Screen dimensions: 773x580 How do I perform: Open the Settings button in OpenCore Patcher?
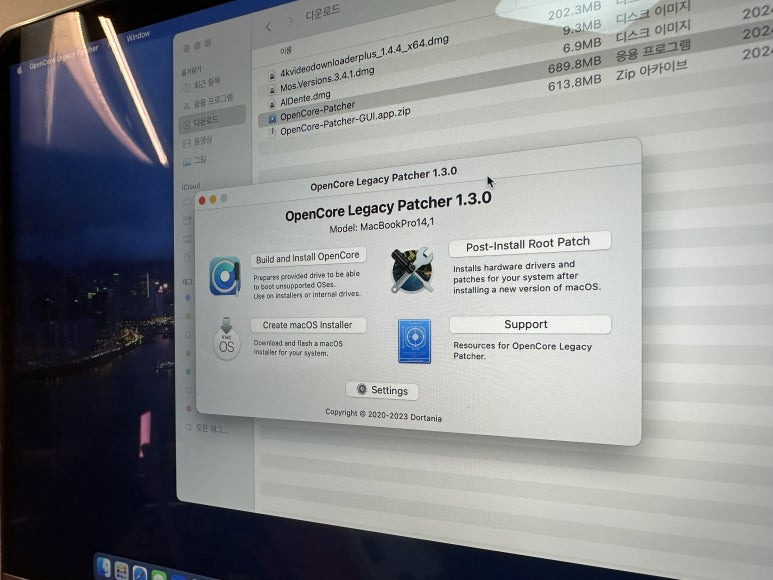[x=382, y=390]
